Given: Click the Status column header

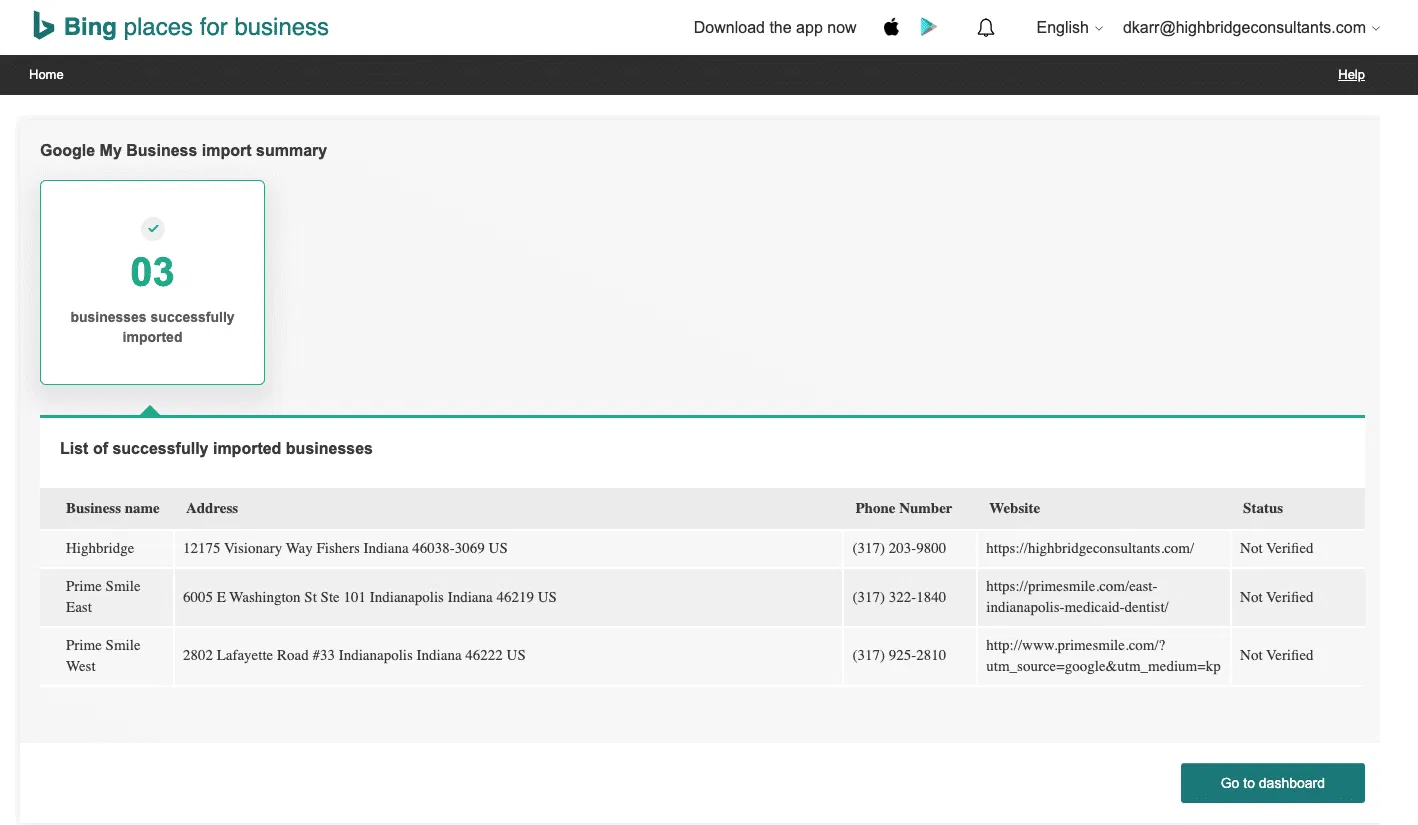Looking at the screenshot, I should (1262, 508).
